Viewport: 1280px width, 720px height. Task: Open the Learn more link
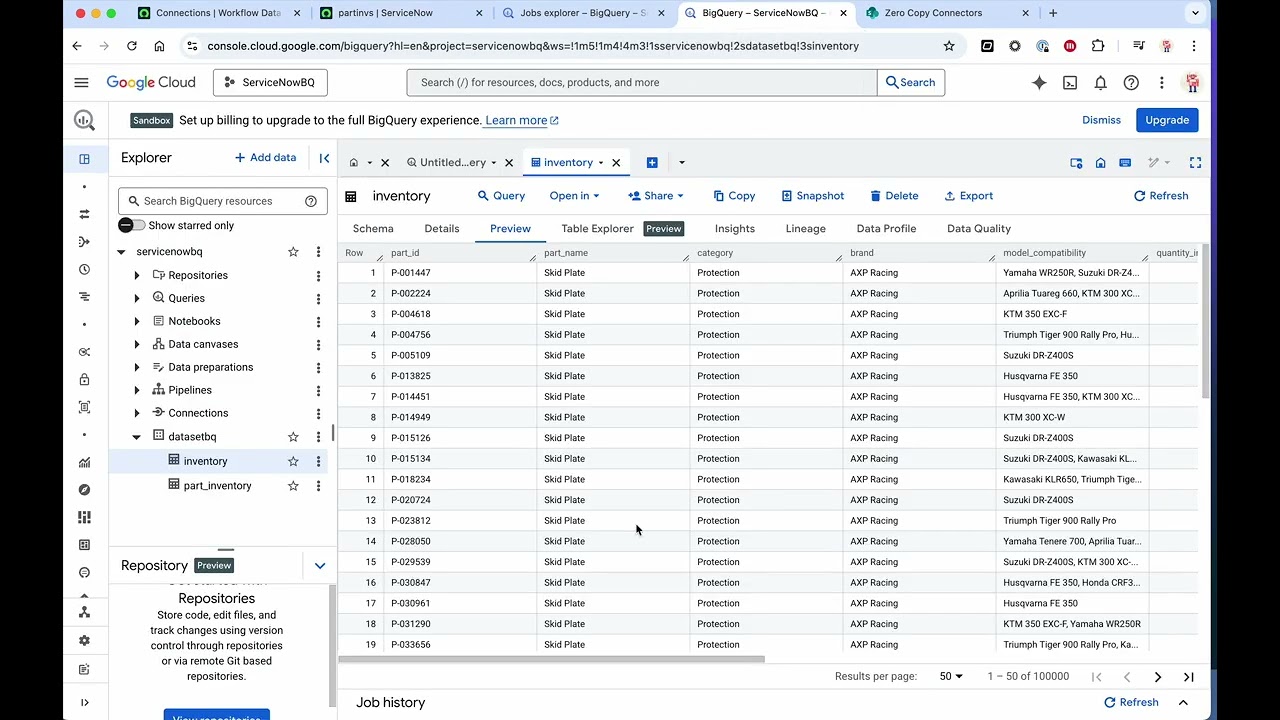(521, 120)
